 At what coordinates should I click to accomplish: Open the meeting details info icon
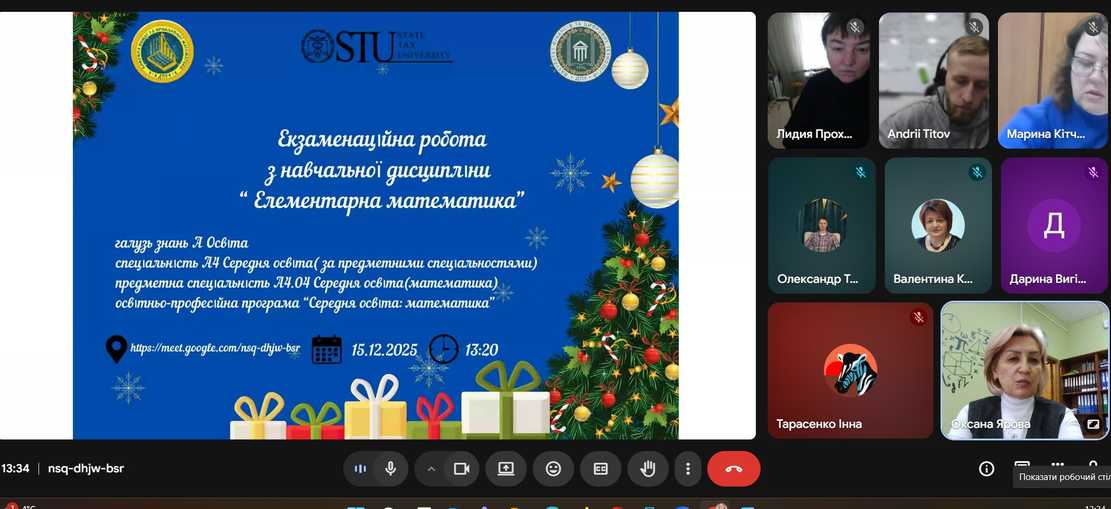(x=986, y=468)
